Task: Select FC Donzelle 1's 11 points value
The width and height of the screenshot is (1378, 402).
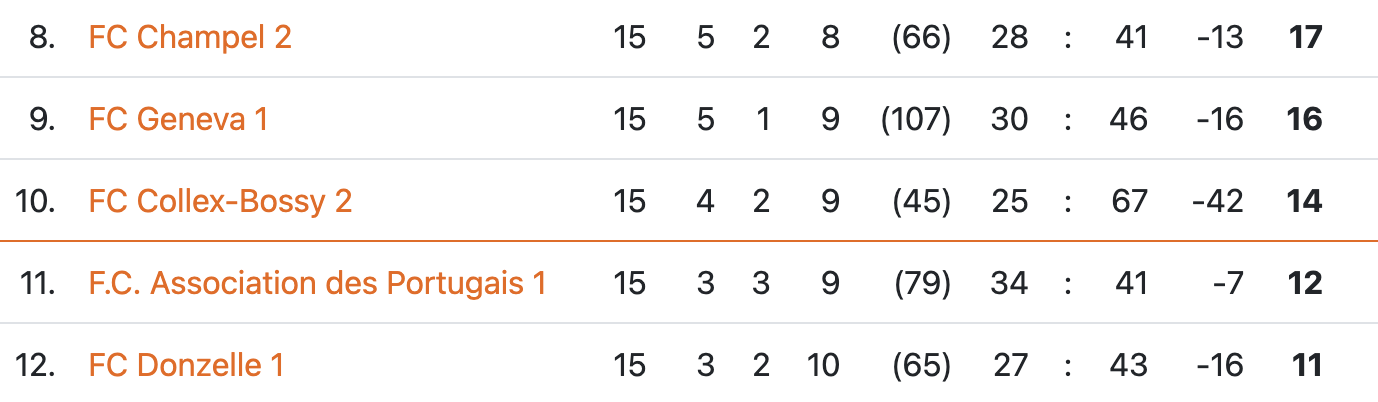Action: 1306,366
